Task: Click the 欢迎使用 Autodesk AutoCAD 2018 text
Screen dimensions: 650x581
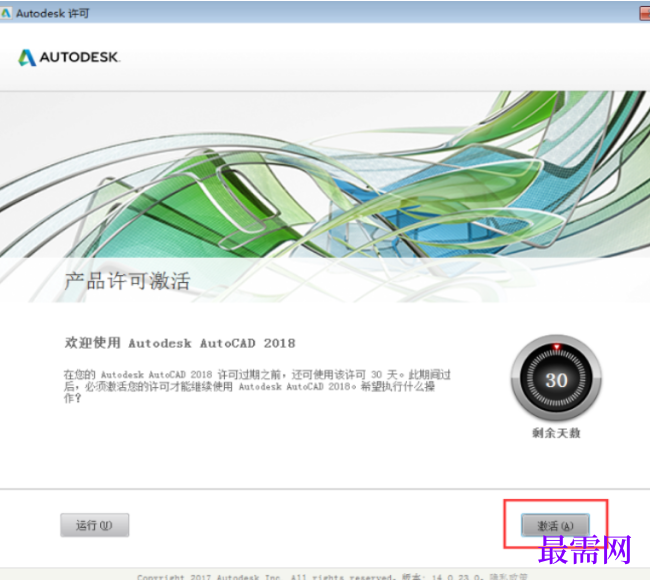Action: [180, 343]
